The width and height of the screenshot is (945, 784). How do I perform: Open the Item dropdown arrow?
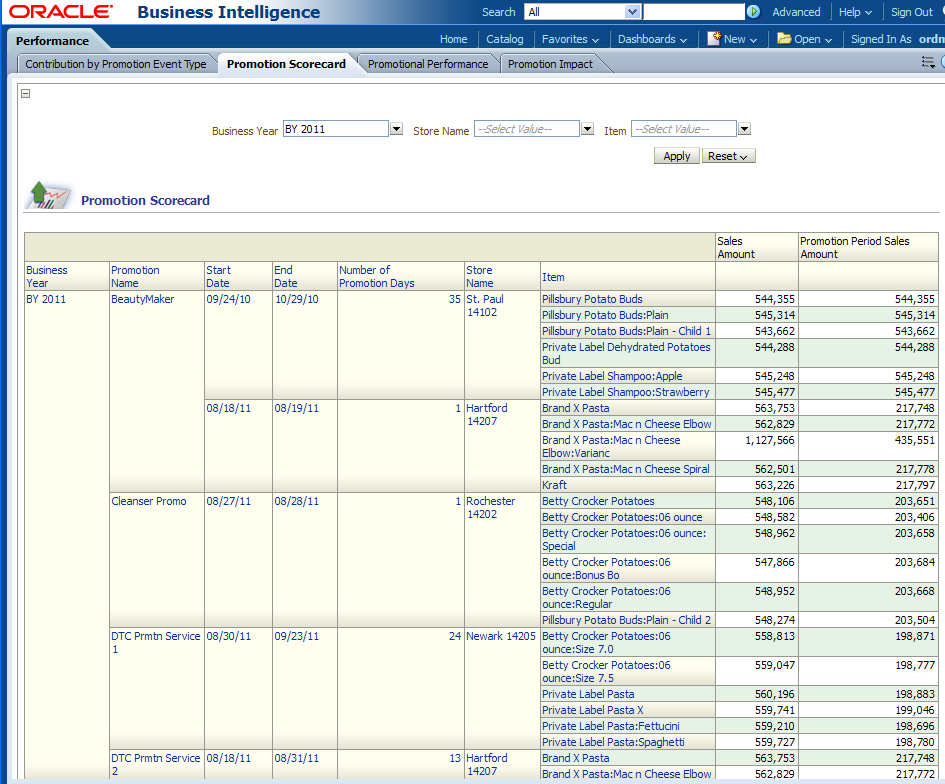[744, 129]
